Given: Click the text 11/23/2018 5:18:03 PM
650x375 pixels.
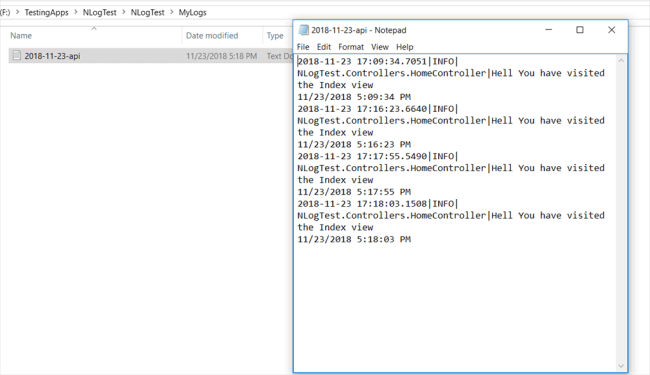Looking at the screenshot, I should point(354,240).
